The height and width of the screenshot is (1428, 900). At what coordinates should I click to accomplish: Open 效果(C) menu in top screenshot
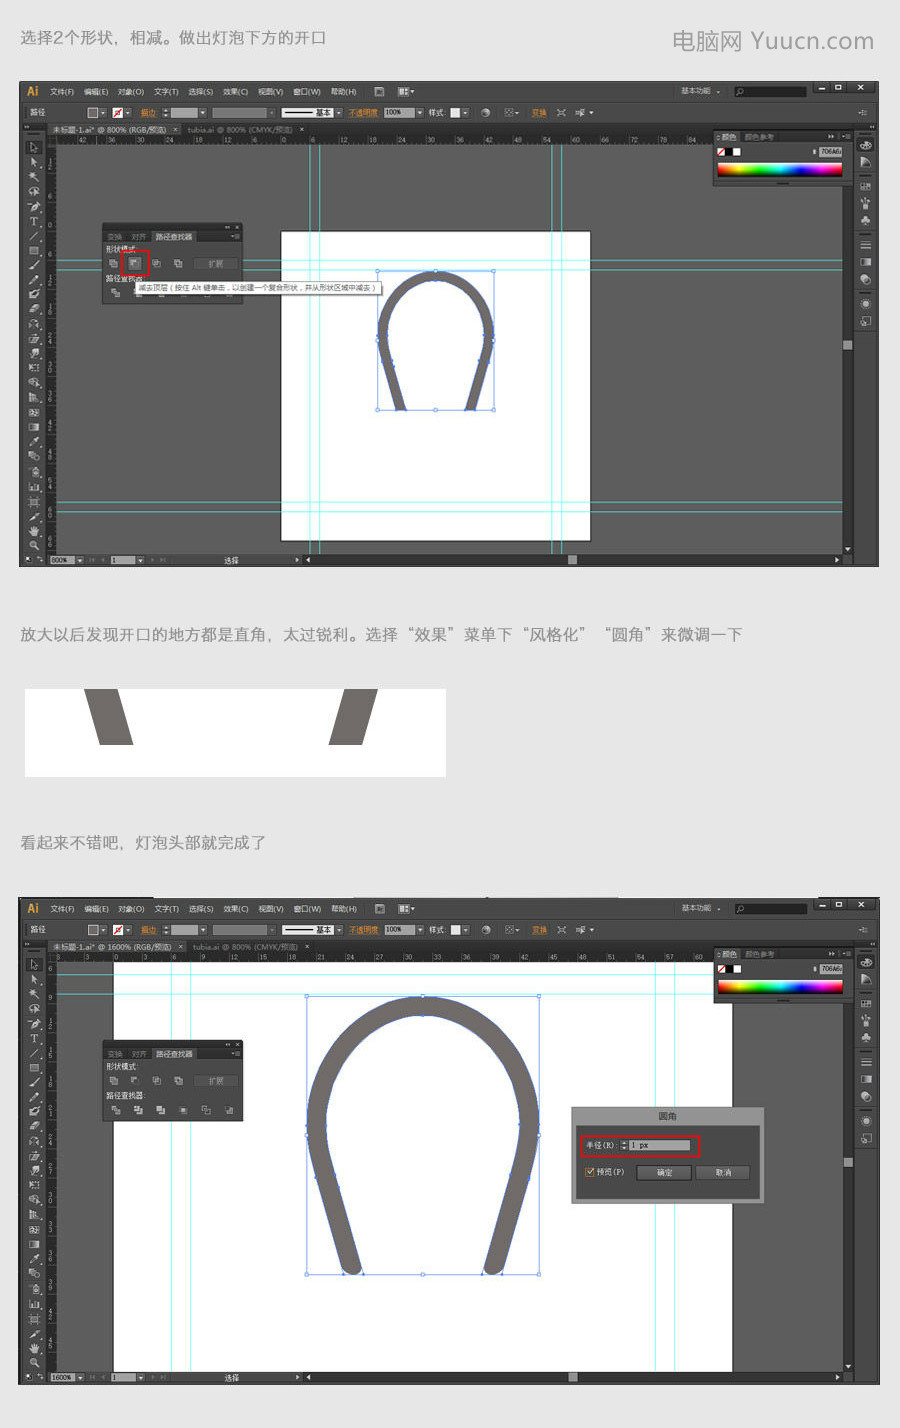(236, 92)
